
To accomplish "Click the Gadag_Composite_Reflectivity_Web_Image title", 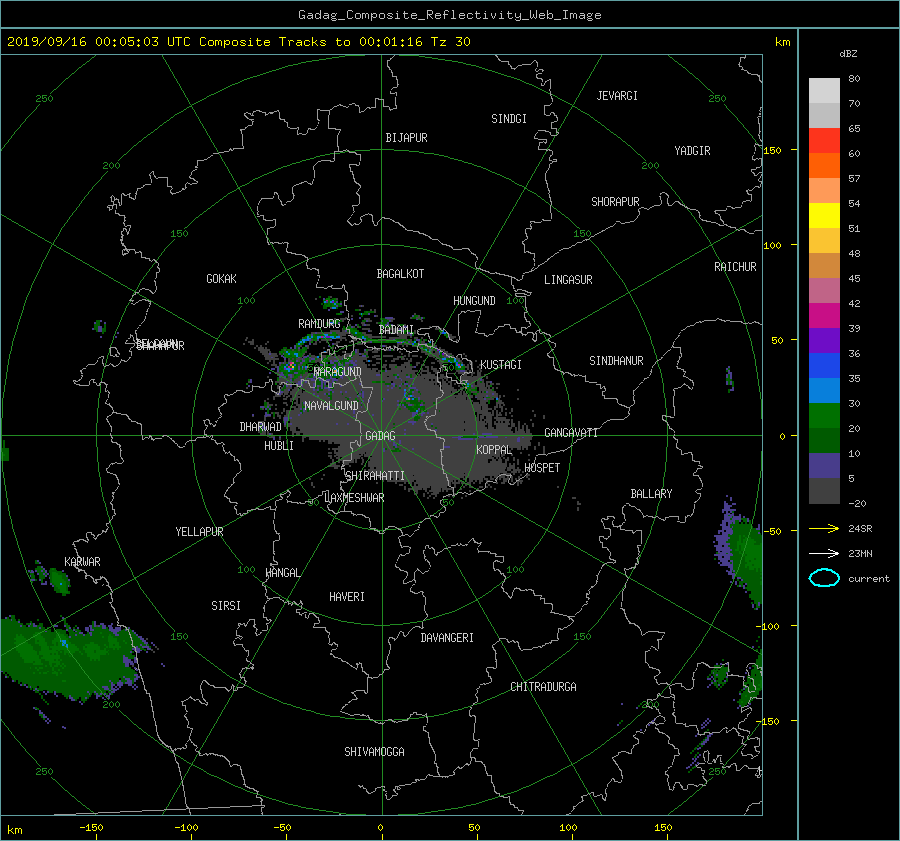I will 449,15.
